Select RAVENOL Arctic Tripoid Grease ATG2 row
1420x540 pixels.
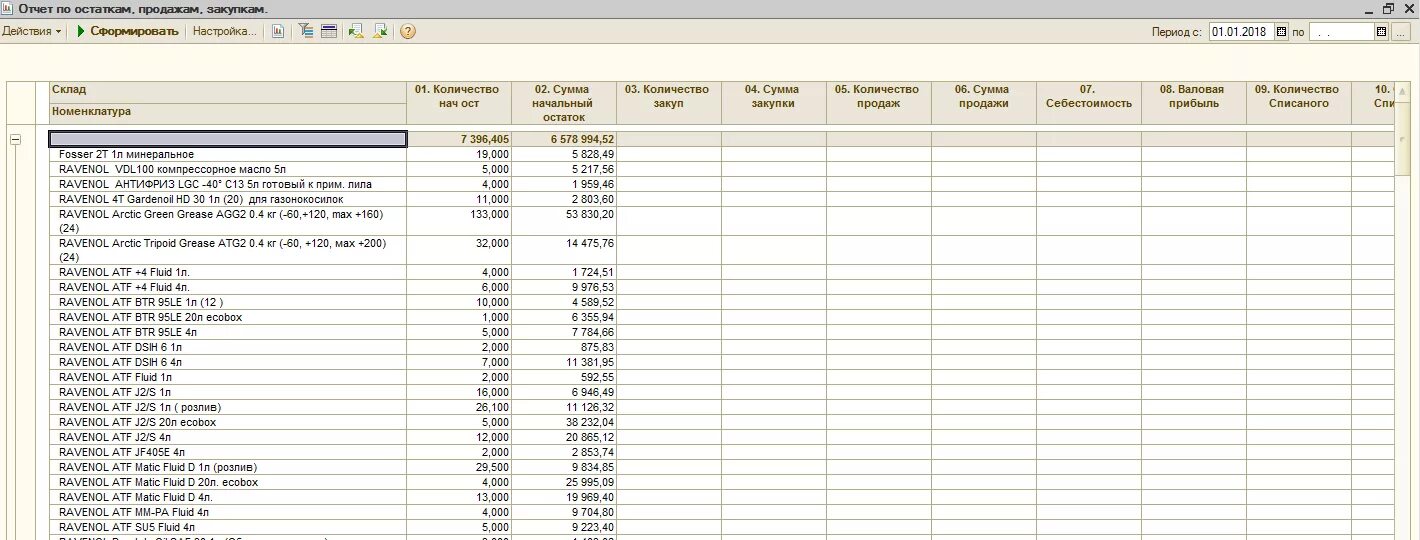tap(228, 250)
